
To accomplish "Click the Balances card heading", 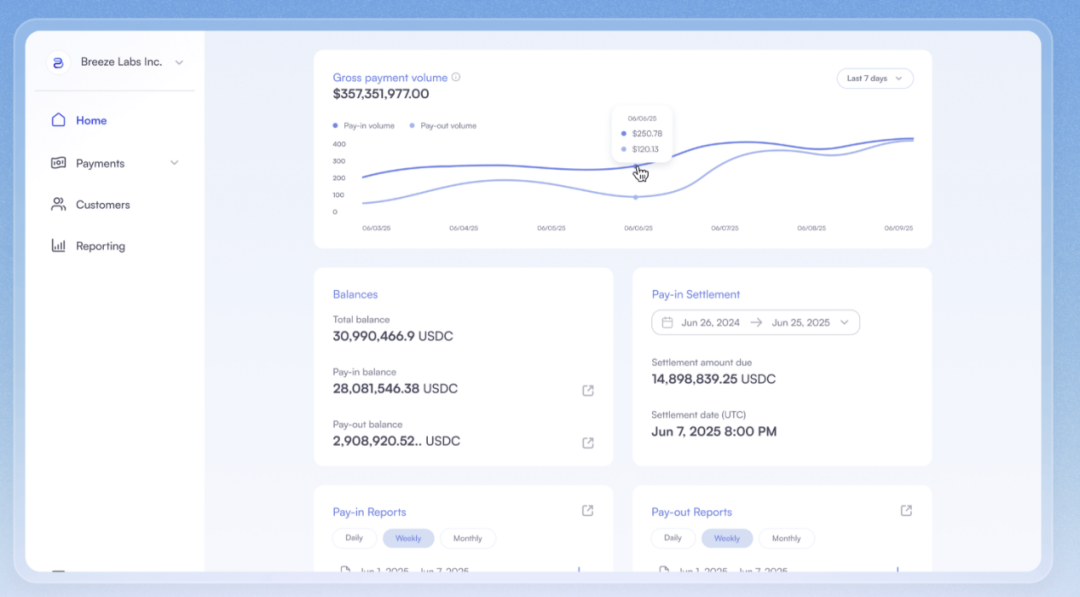I will click(355, 294).
